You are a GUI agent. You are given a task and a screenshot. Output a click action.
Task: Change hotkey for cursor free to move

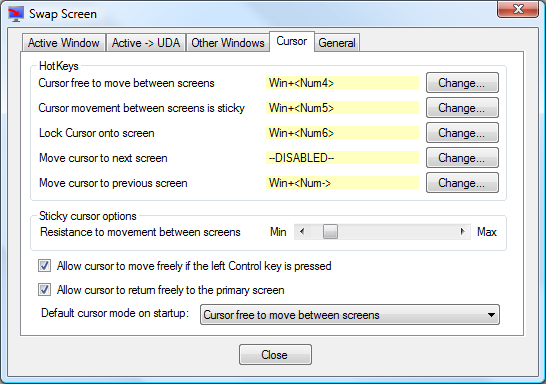462,83
